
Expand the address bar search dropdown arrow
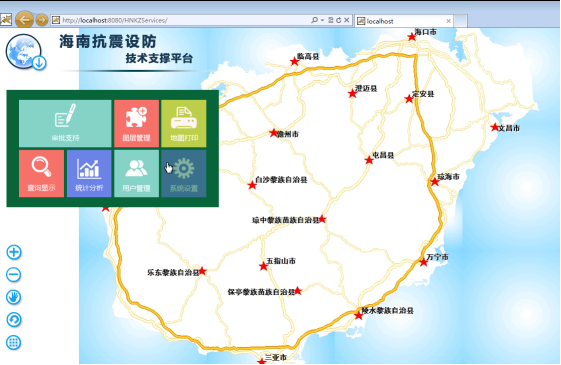pyautogui.click(x=322, y=20)
